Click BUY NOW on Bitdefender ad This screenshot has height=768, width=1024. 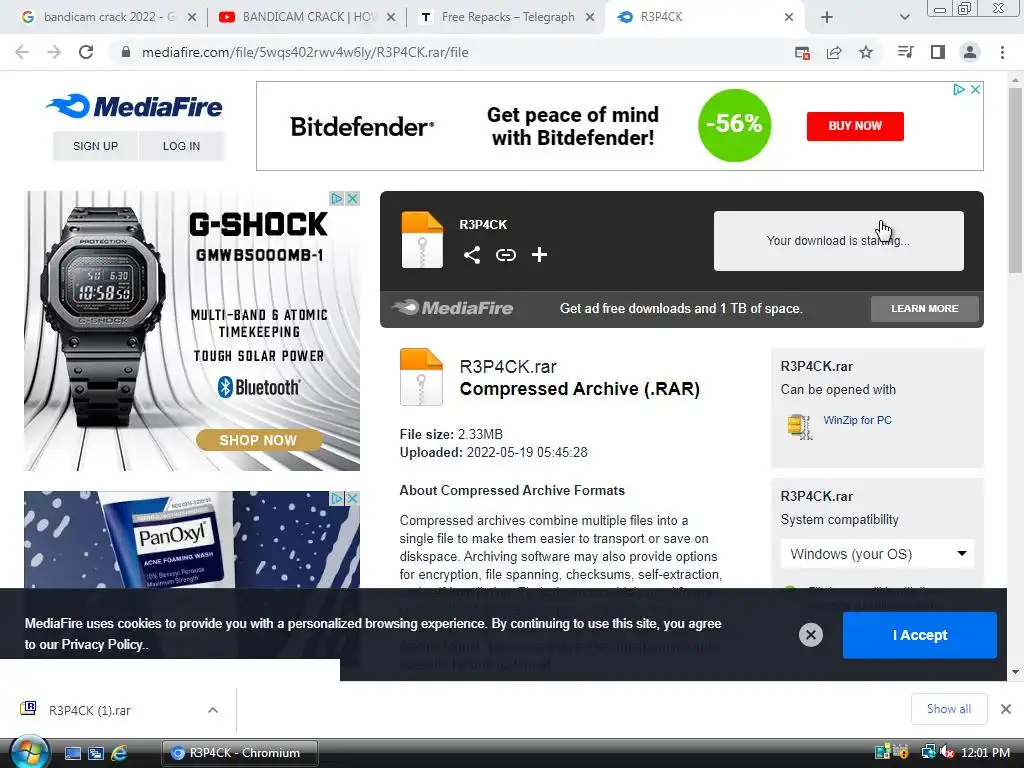point(855,126)
